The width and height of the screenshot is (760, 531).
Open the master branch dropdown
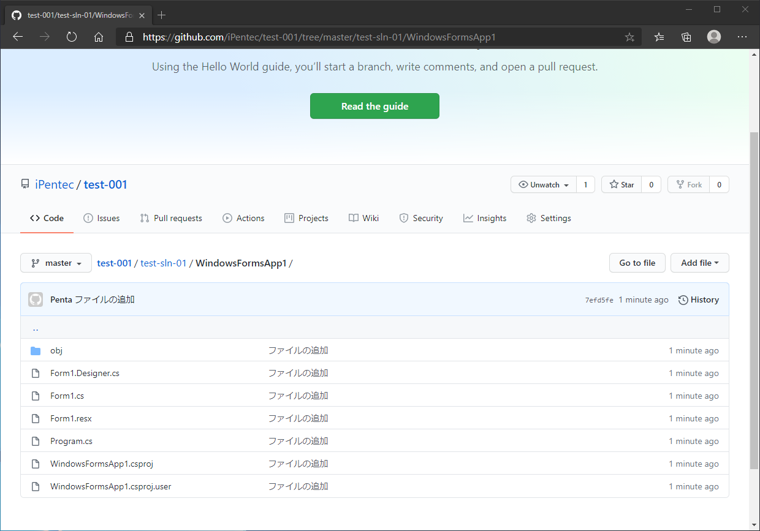[56, 263]
